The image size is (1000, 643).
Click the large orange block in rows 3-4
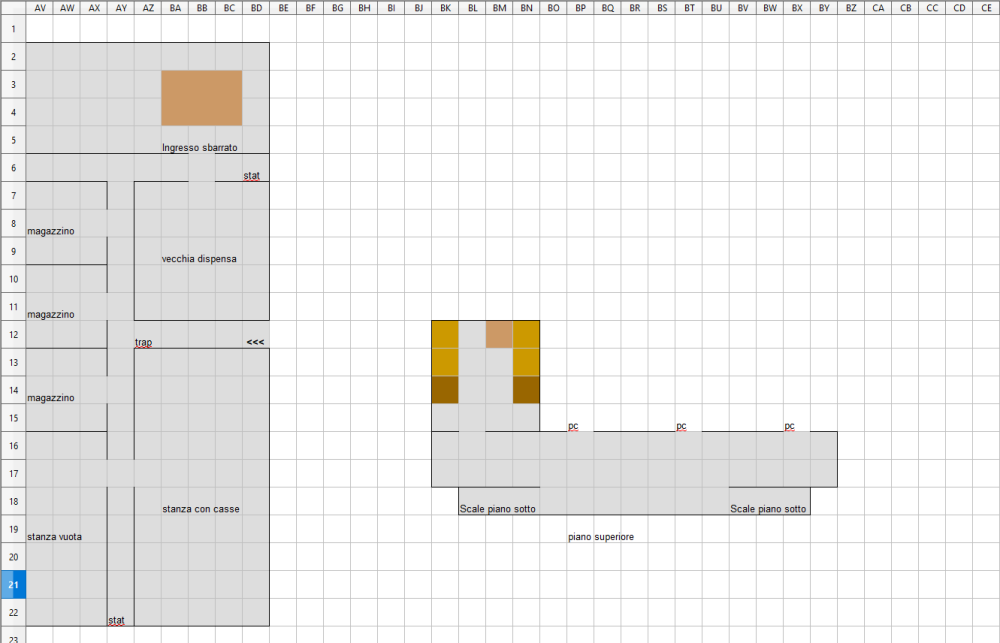tap(201, 97)
